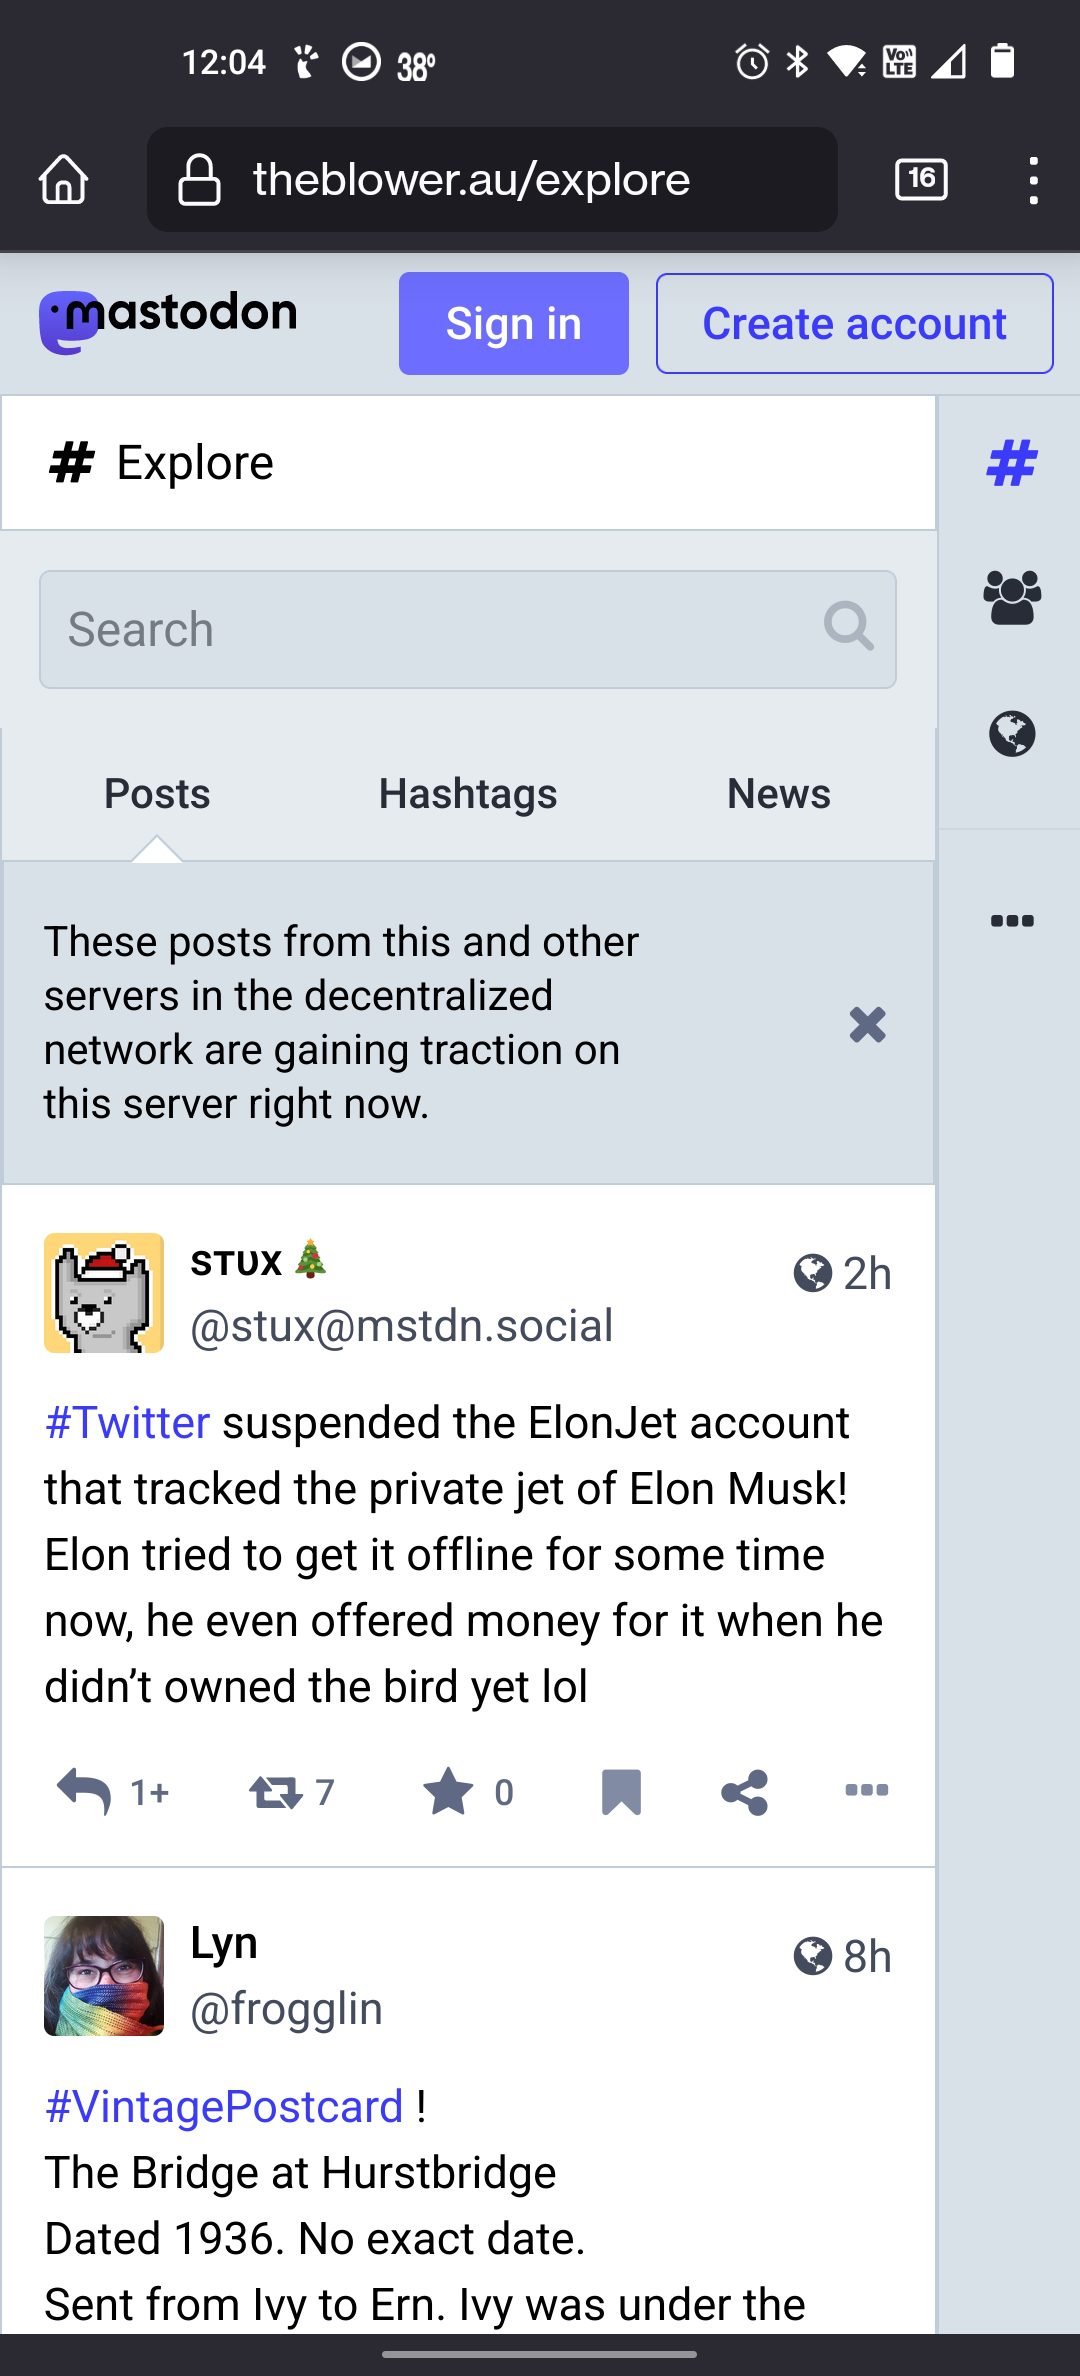
Task: Boost STUX's ElonJet post
Action: tap(275, 1791)
